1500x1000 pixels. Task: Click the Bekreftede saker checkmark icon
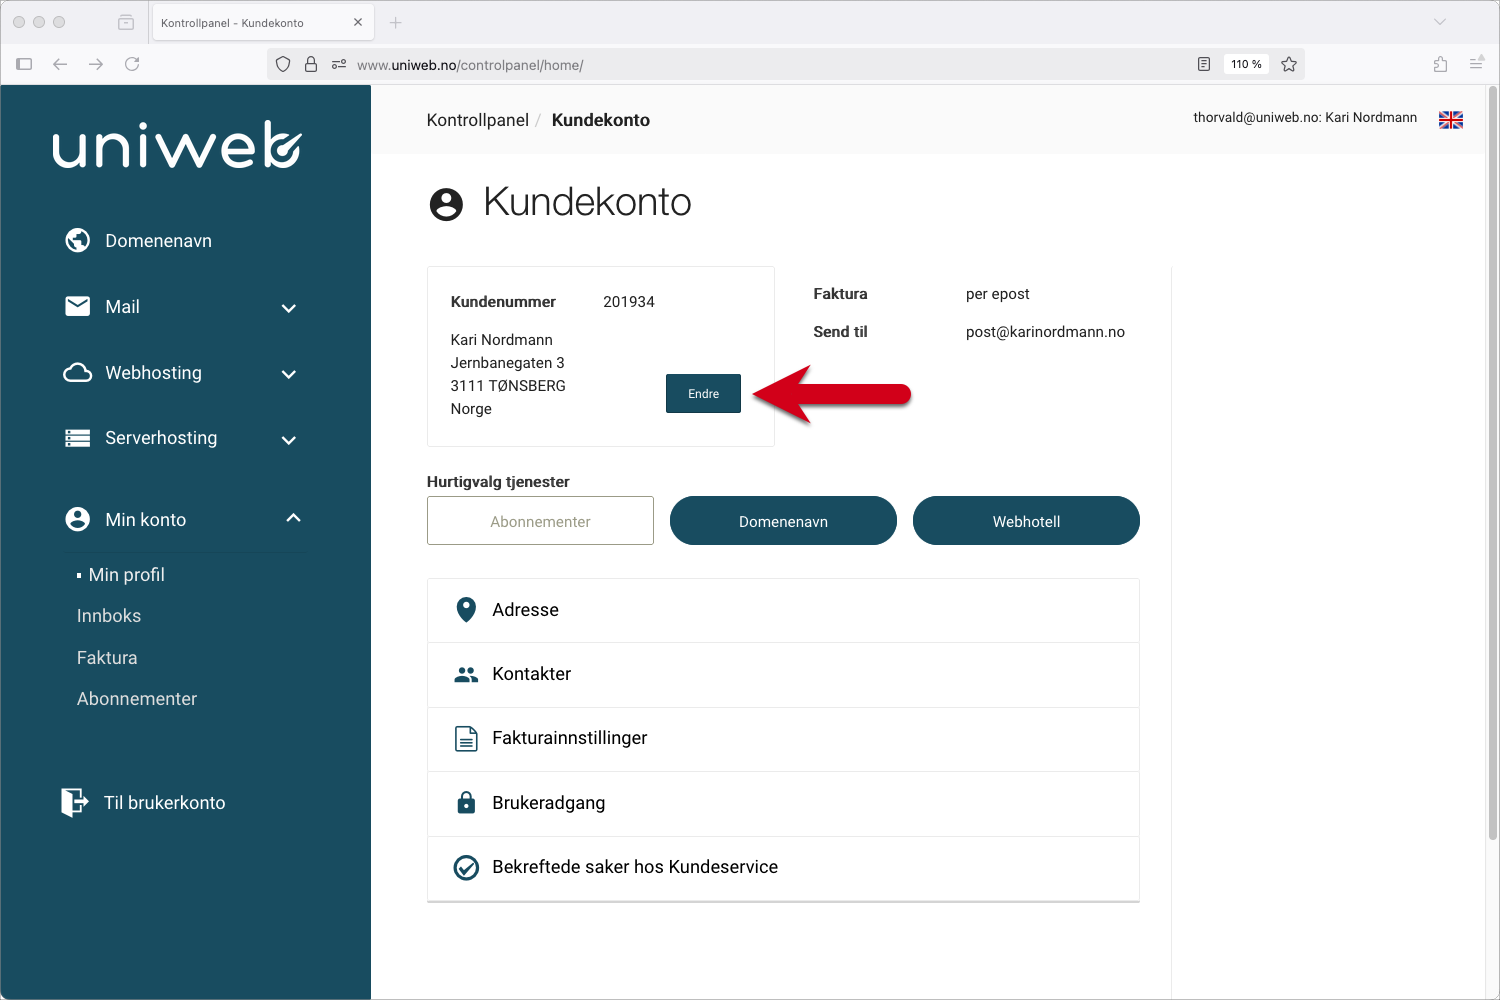click(x=466, y=867)
